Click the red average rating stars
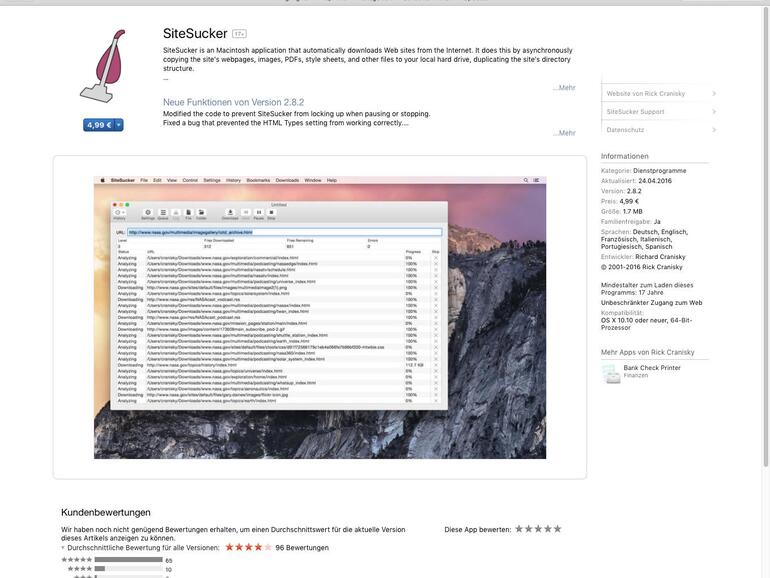770x578 pixels. point(248,547)
